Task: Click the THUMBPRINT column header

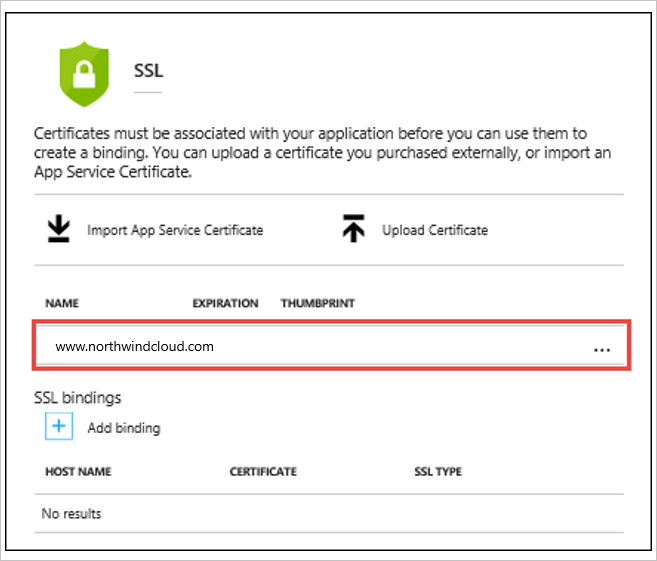Action: [318, 303]
